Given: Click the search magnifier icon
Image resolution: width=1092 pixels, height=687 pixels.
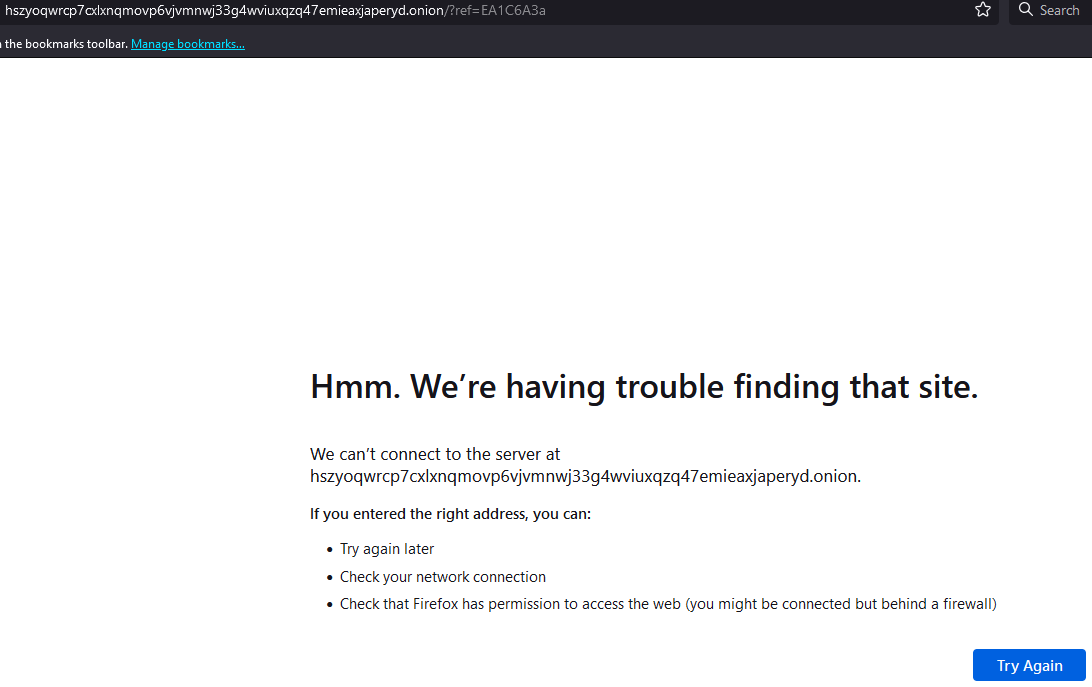Looking at the screenshot, I should (x=1026, y=10).
